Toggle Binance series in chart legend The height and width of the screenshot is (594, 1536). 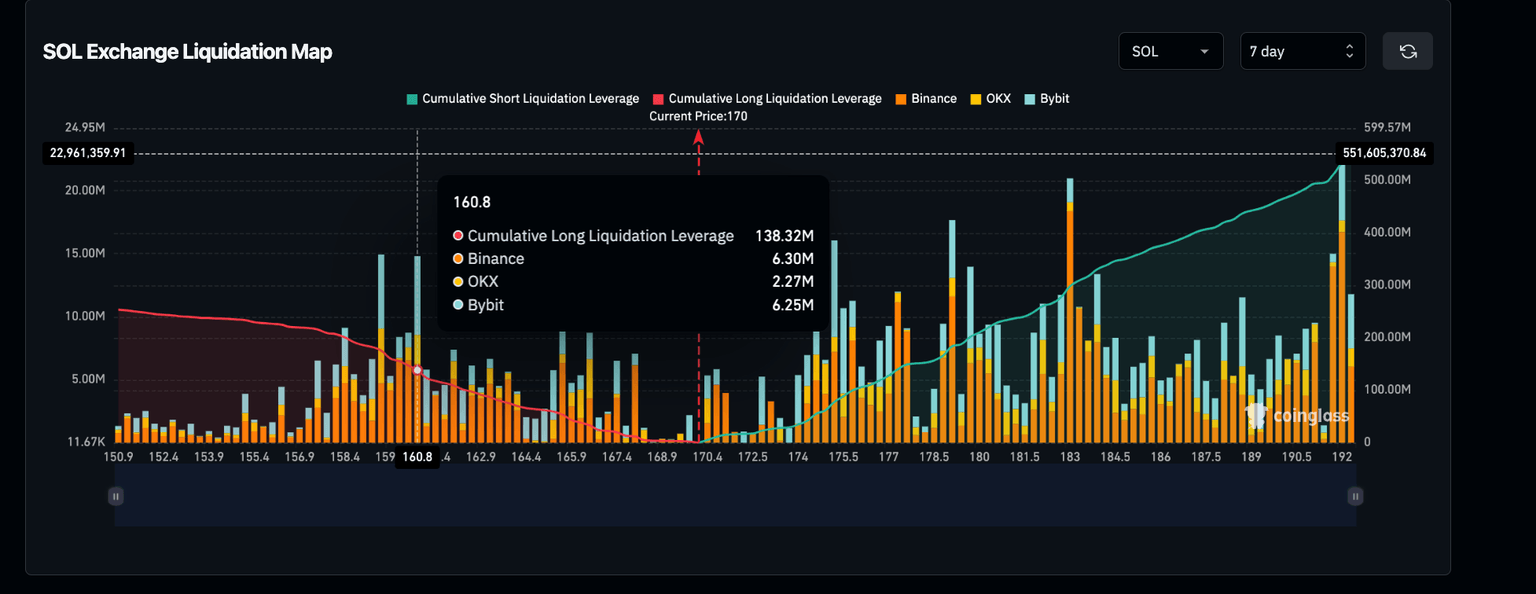(933, 99)
